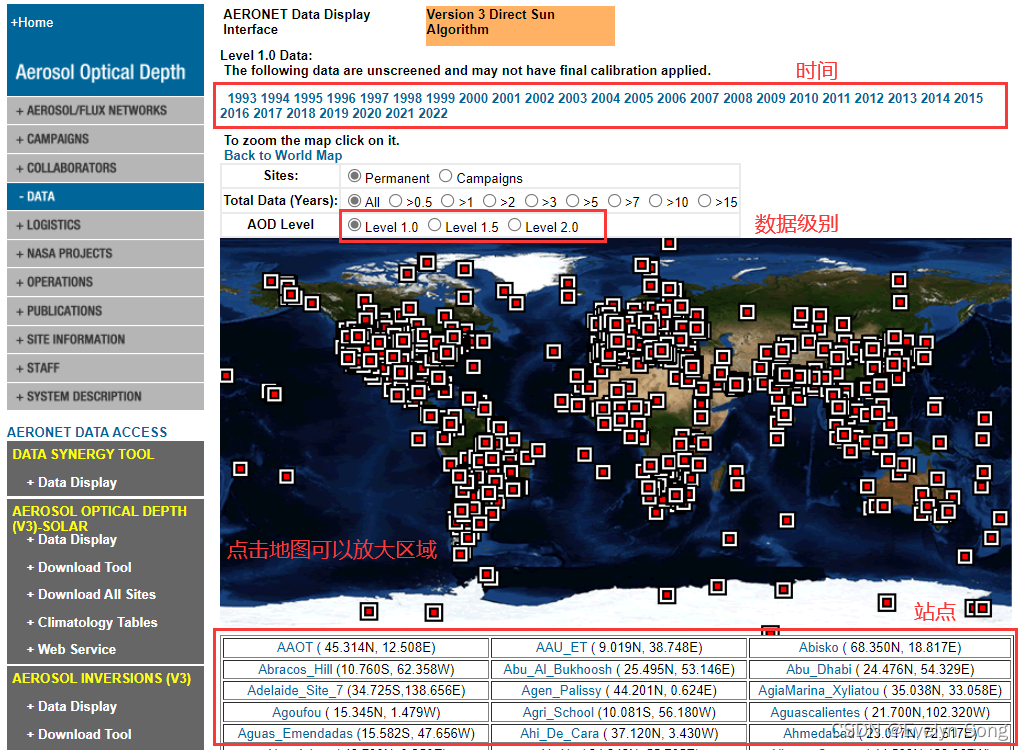Open the AAU_ET site link
1023x750 pixels.
click(x=562, y=648)
